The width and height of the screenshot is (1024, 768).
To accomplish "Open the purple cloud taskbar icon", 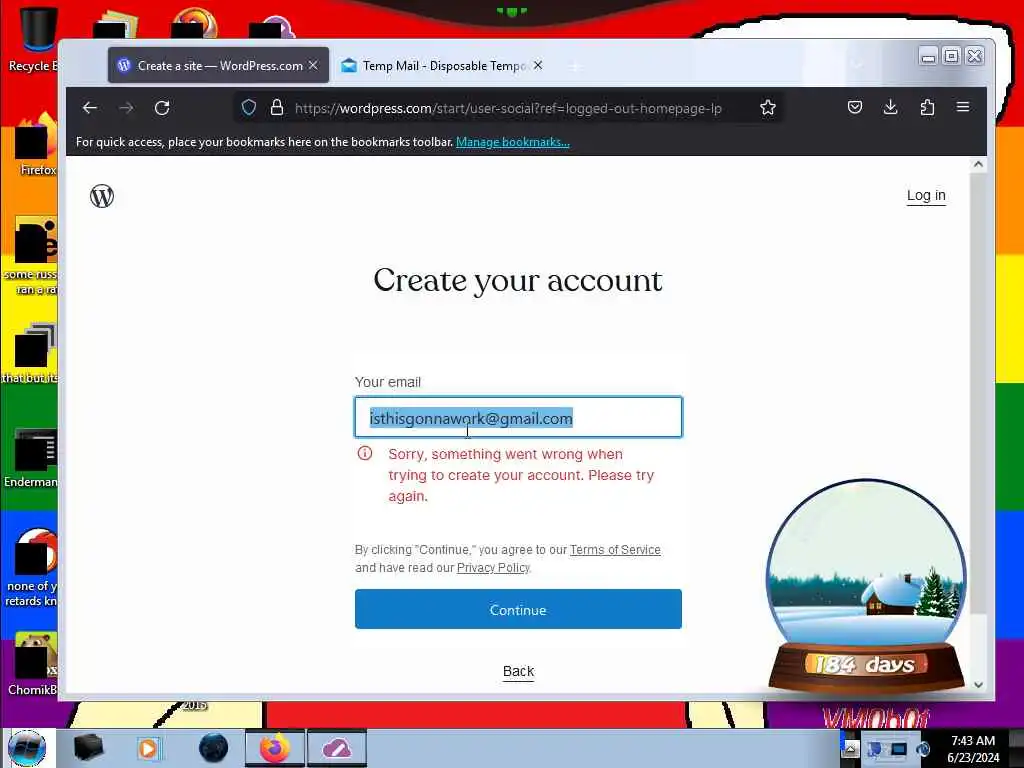I will coord(336,748).
